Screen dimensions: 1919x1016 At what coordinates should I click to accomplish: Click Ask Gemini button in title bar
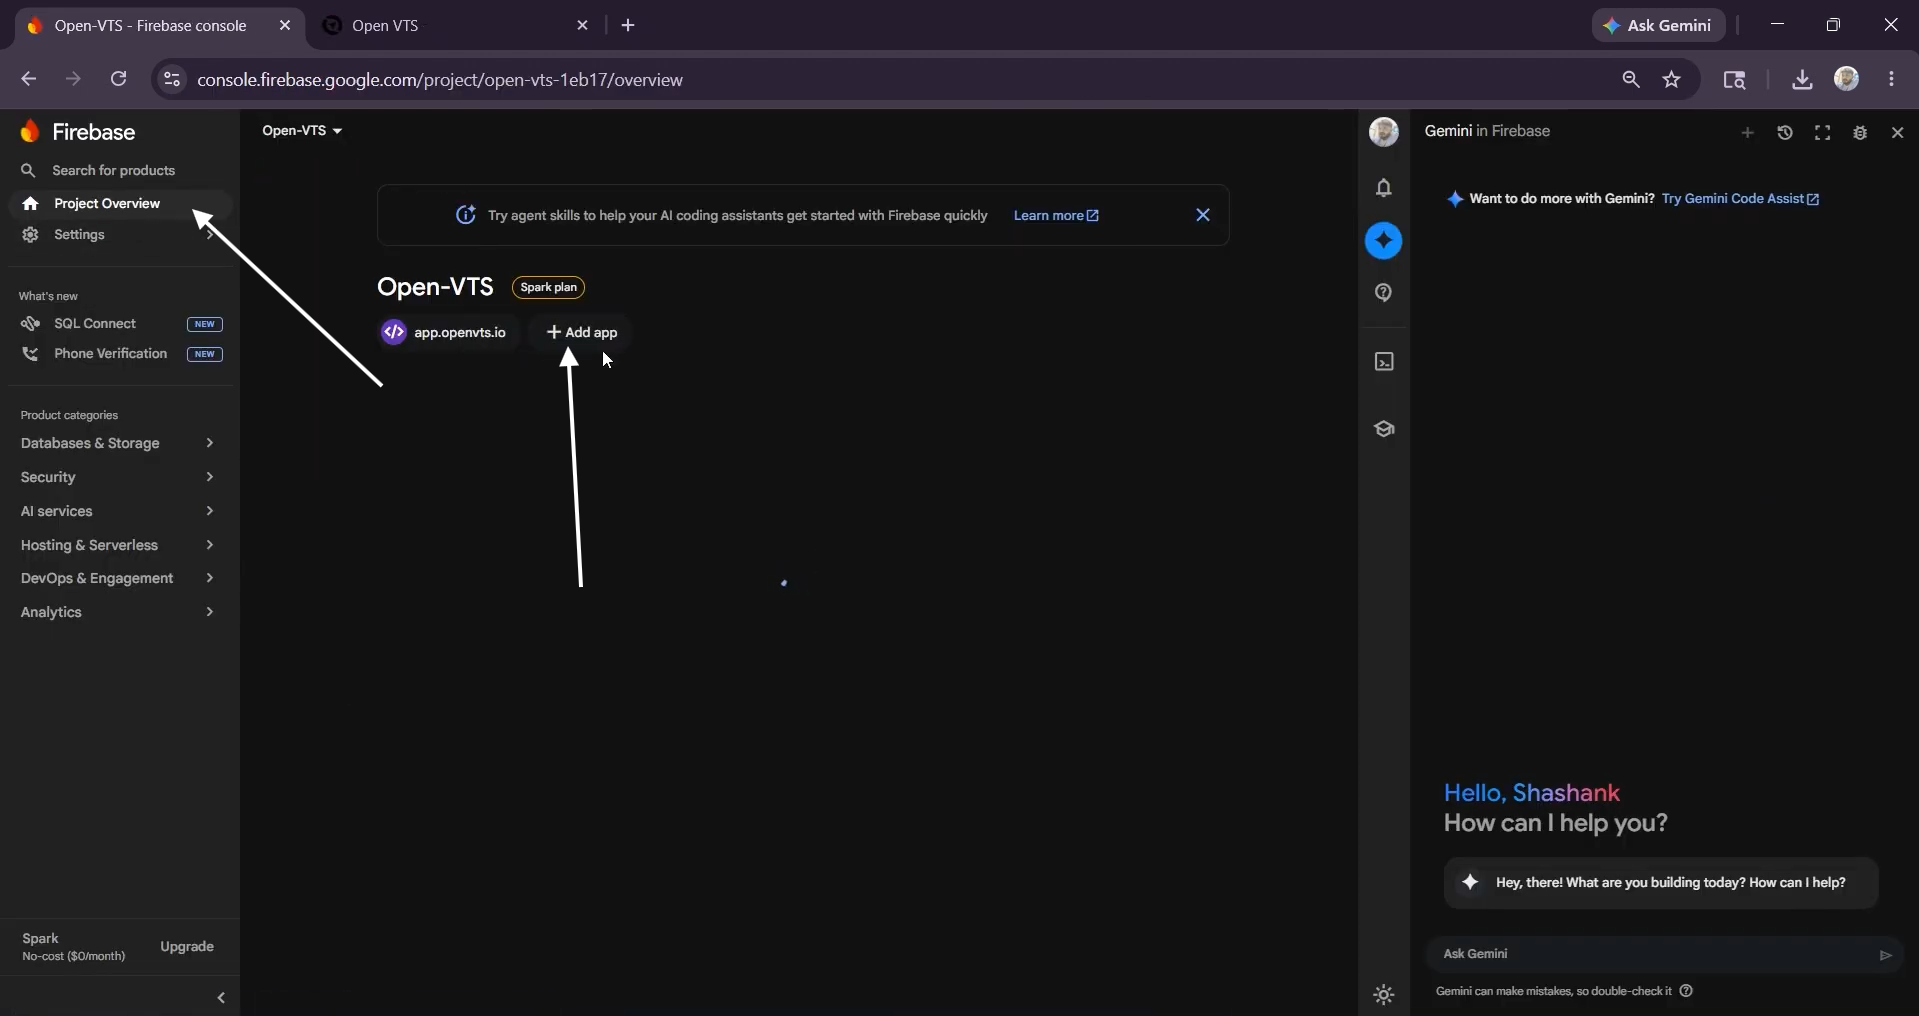pyautogui.click(x=1659, y=26)
